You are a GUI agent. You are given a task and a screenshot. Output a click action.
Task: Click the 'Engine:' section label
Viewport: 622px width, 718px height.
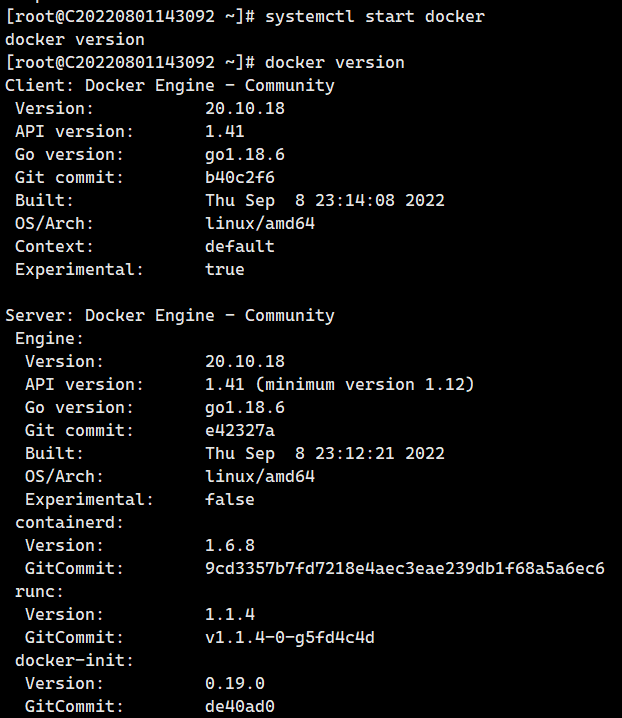[x=49, y=338]
